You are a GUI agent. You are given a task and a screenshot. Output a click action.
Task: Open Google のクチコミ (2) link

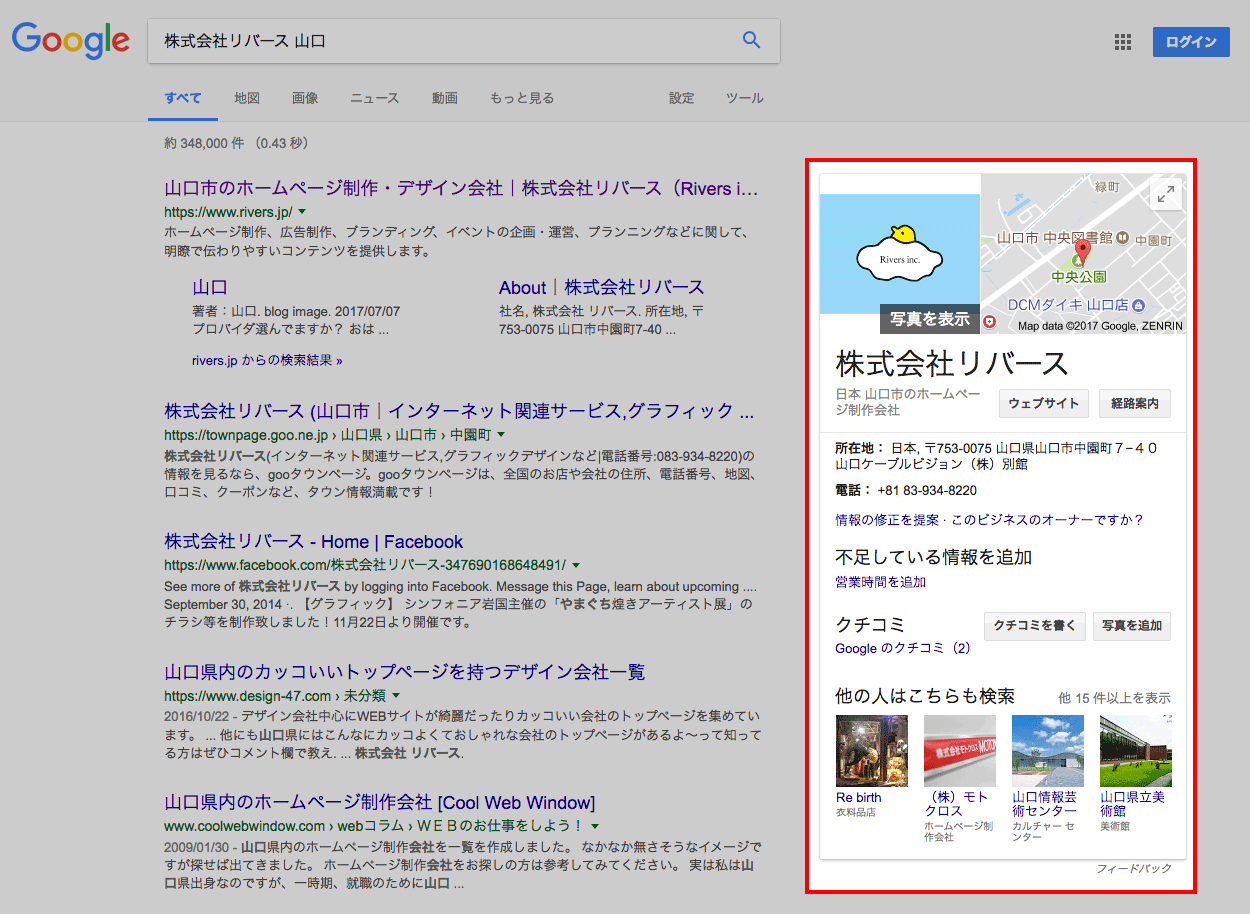click(903, 648)
